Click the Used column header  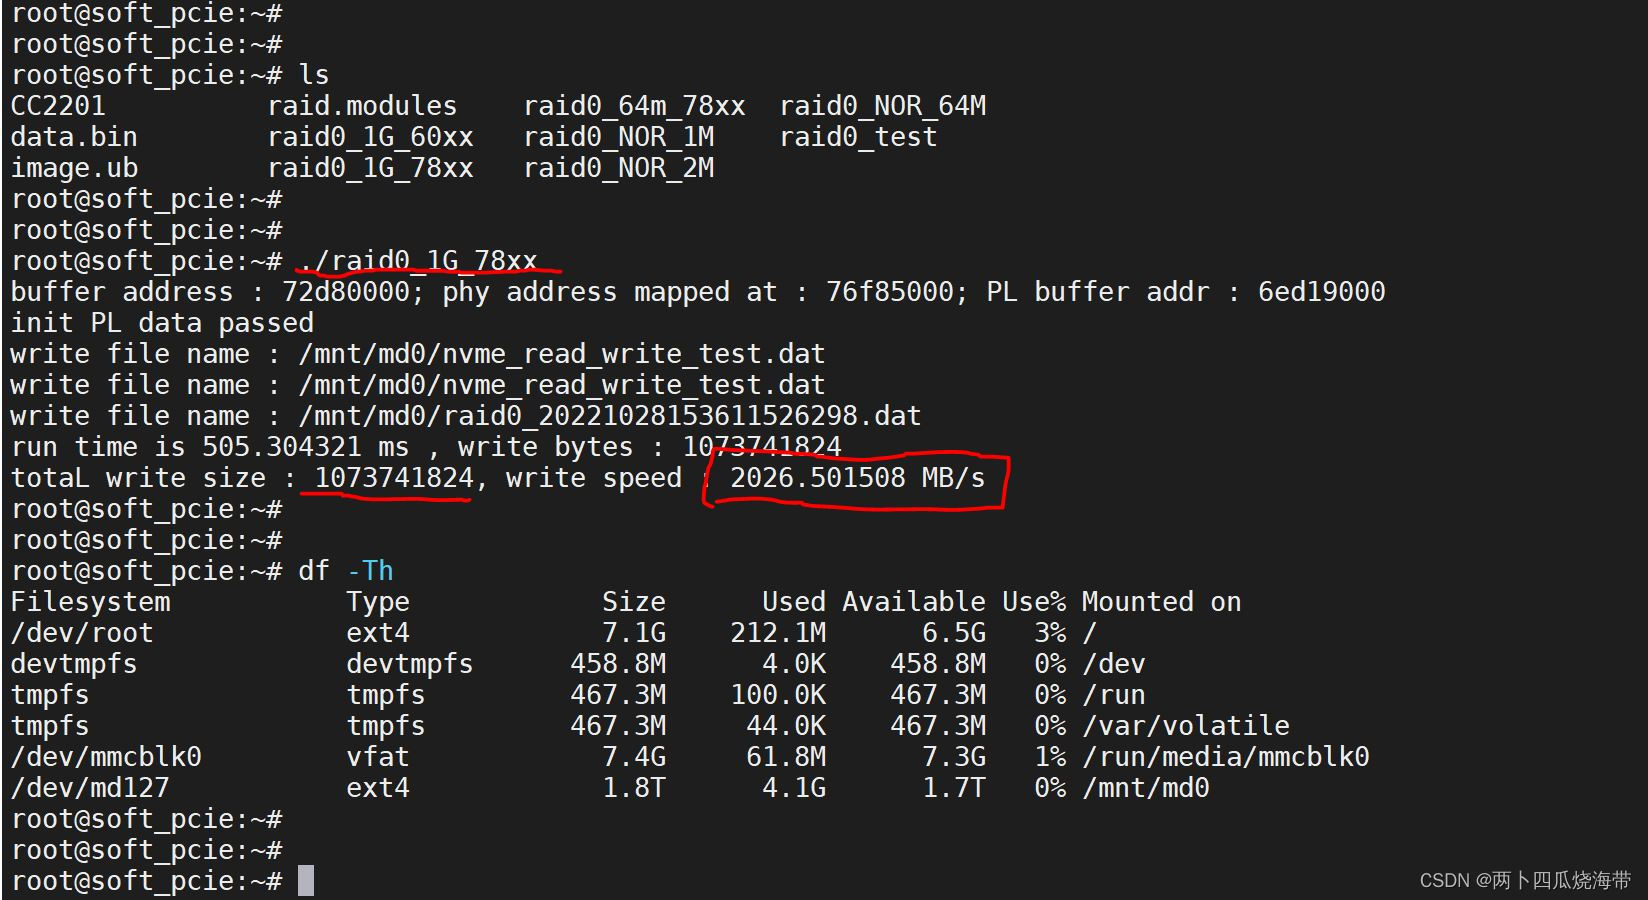tap(794, 602)
